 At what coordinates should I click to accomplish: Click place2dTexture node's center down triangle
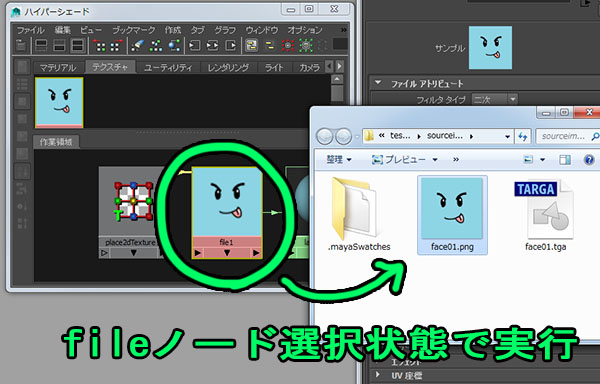click(134, 253)
